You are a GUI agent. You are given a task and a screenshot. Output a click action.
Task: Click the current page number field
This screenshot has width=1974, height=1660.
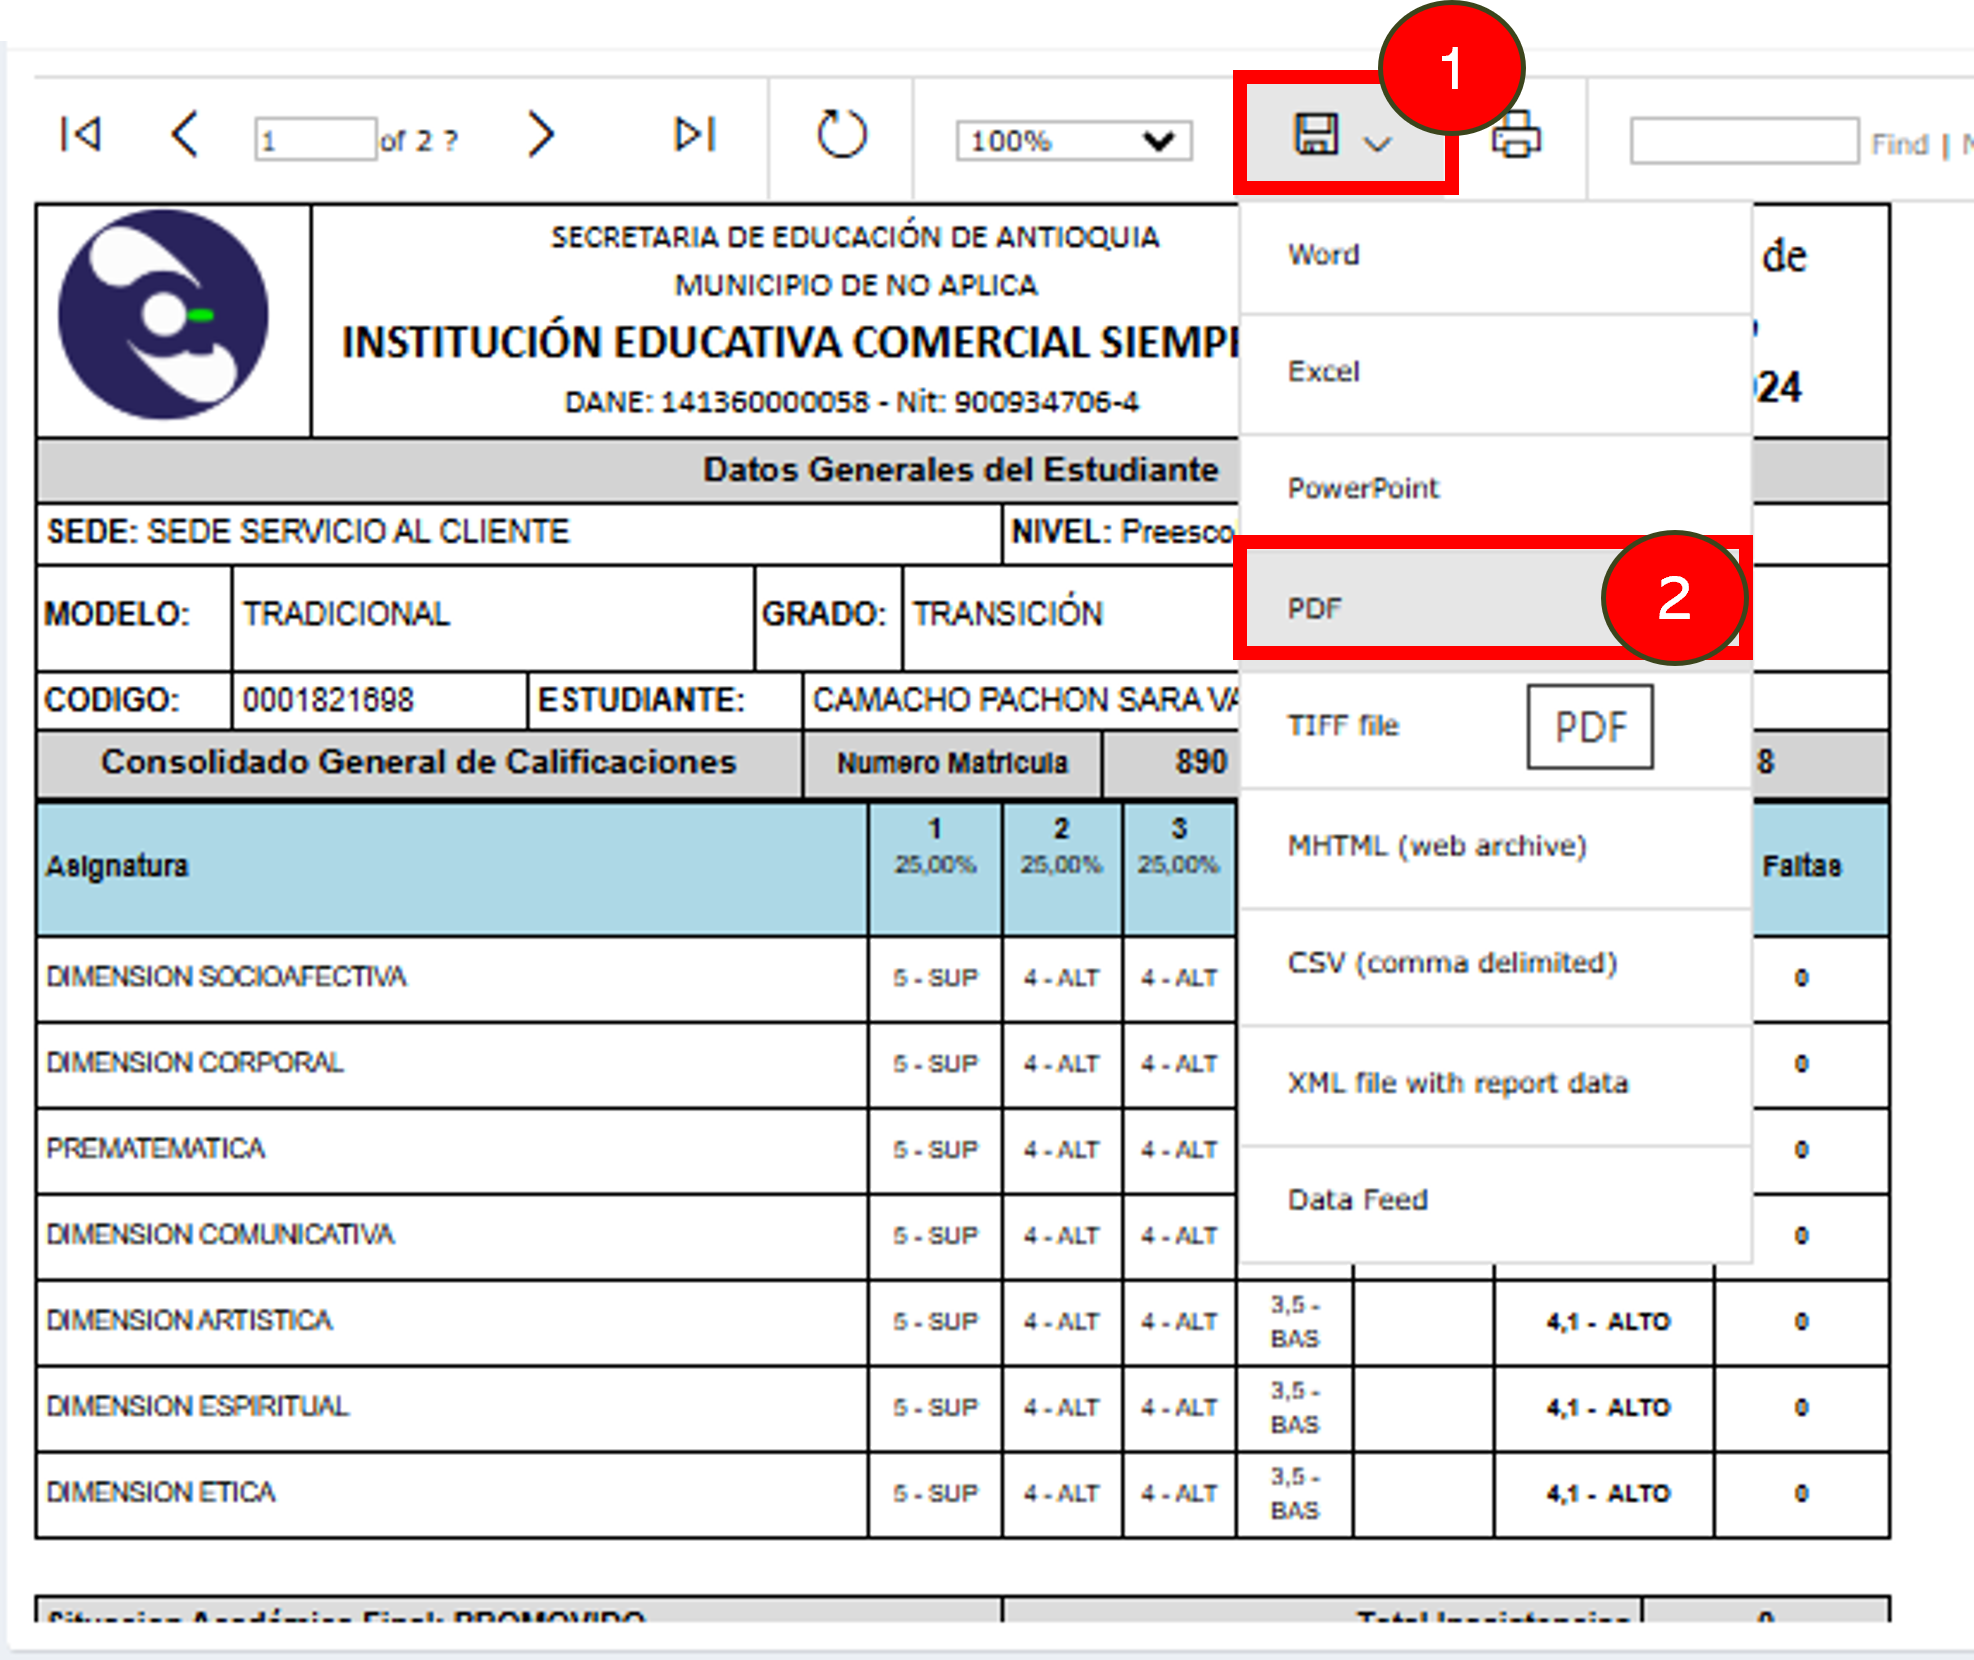click(315, 140)
